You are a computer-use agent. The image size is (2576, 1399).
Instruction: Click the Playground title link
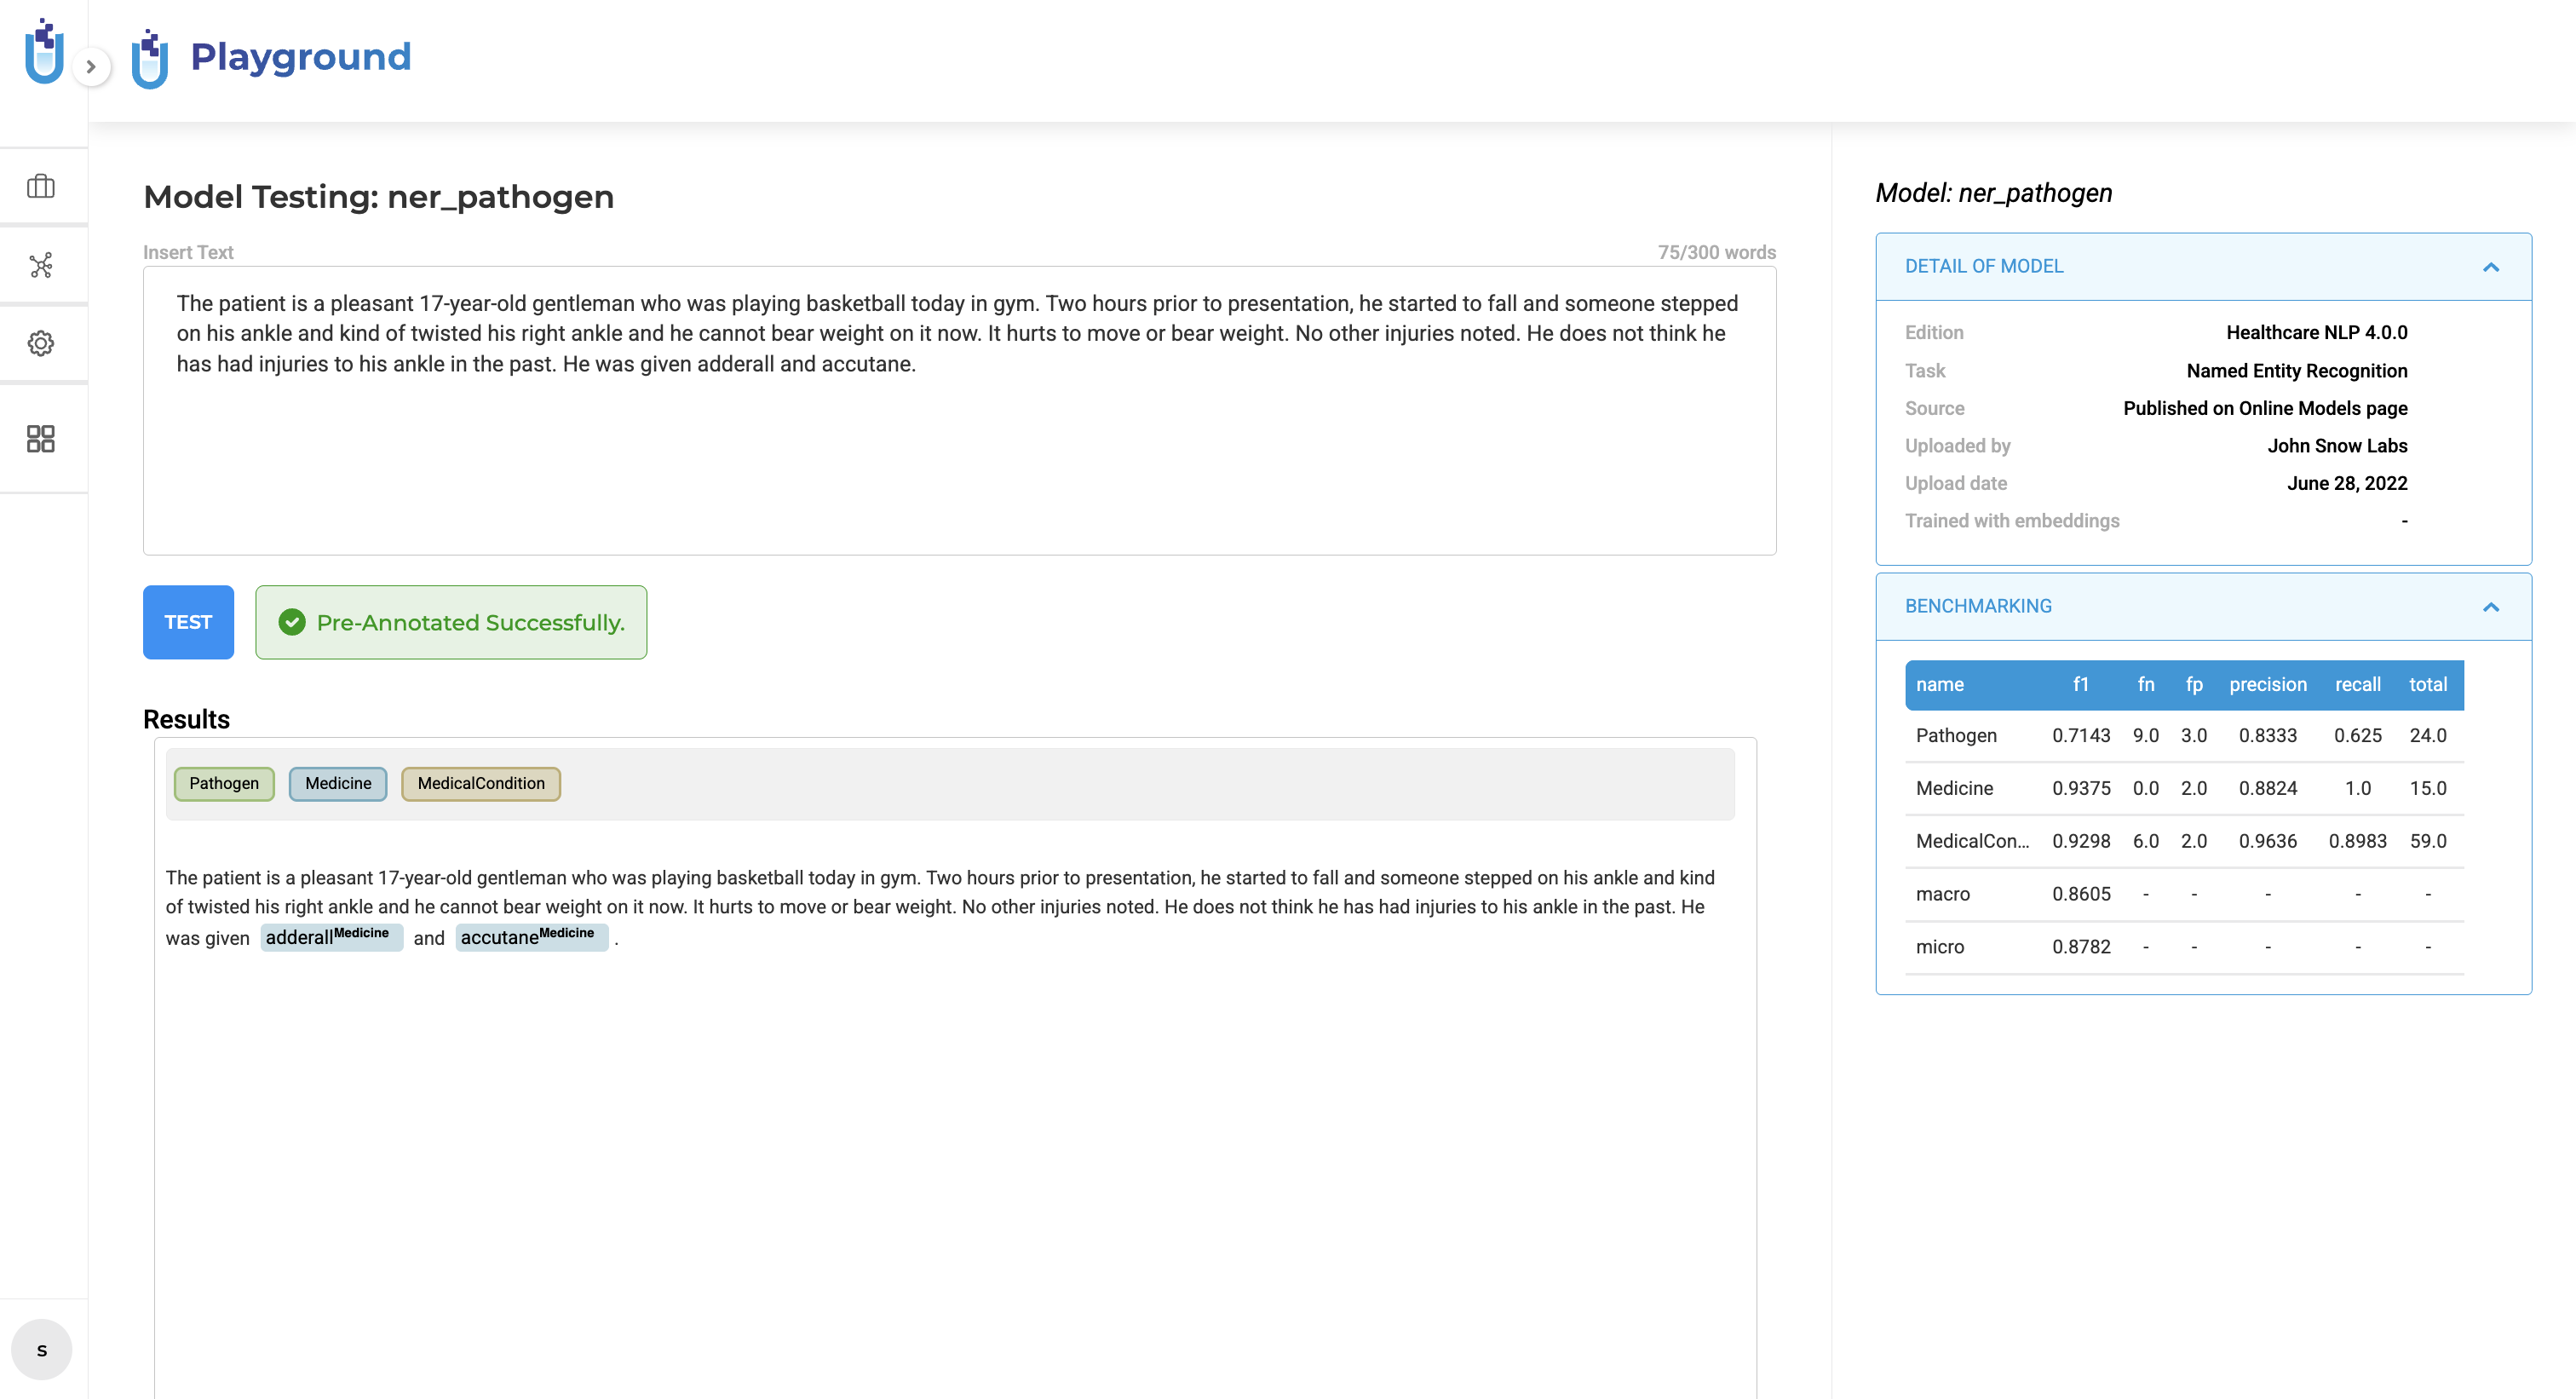[x=301, y=57]
